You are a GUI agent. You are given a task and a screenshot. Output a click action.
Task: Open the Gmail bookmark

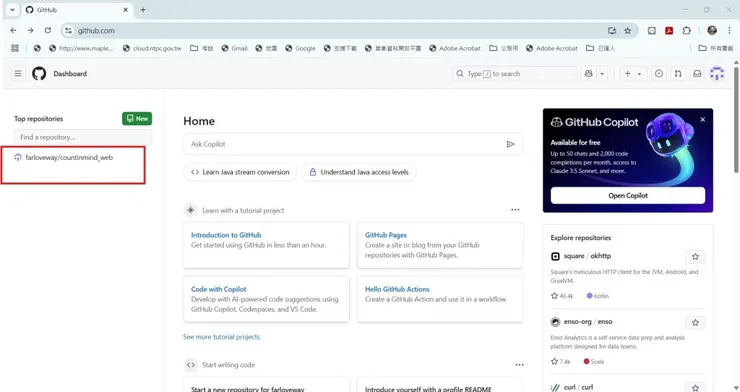pos(235,48)
